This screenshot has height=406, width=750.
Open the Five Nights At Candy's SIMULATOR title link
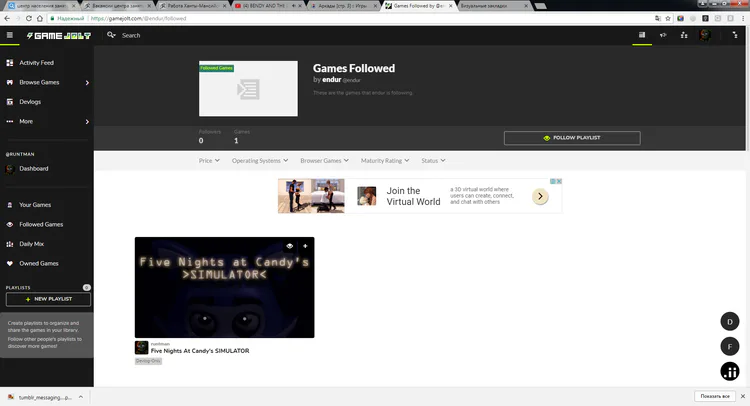tap(200, 351)
